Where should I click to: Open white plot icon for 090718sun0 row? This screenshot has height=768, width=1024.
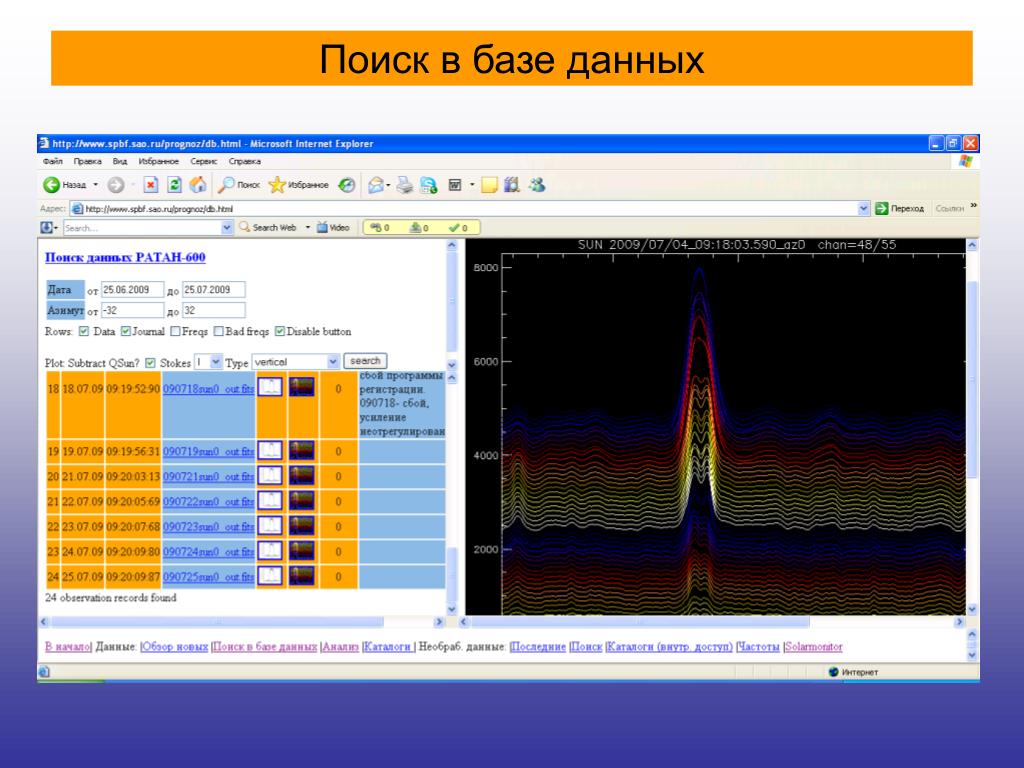pos(270,387)
